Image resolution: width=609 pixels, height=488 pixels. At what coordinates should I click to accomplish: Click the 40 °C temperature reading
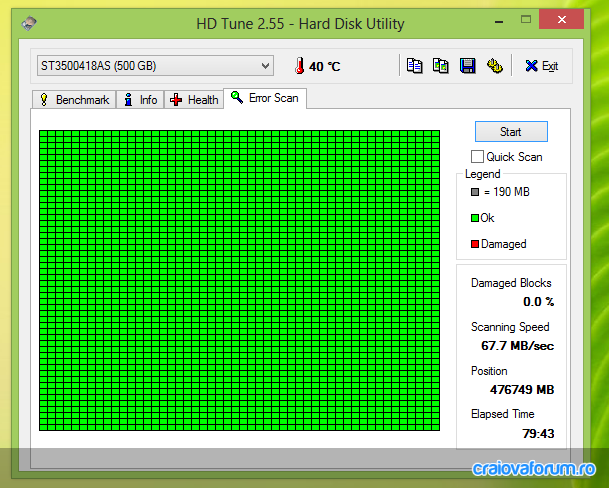pyautogui.click(x=325, y=66)
